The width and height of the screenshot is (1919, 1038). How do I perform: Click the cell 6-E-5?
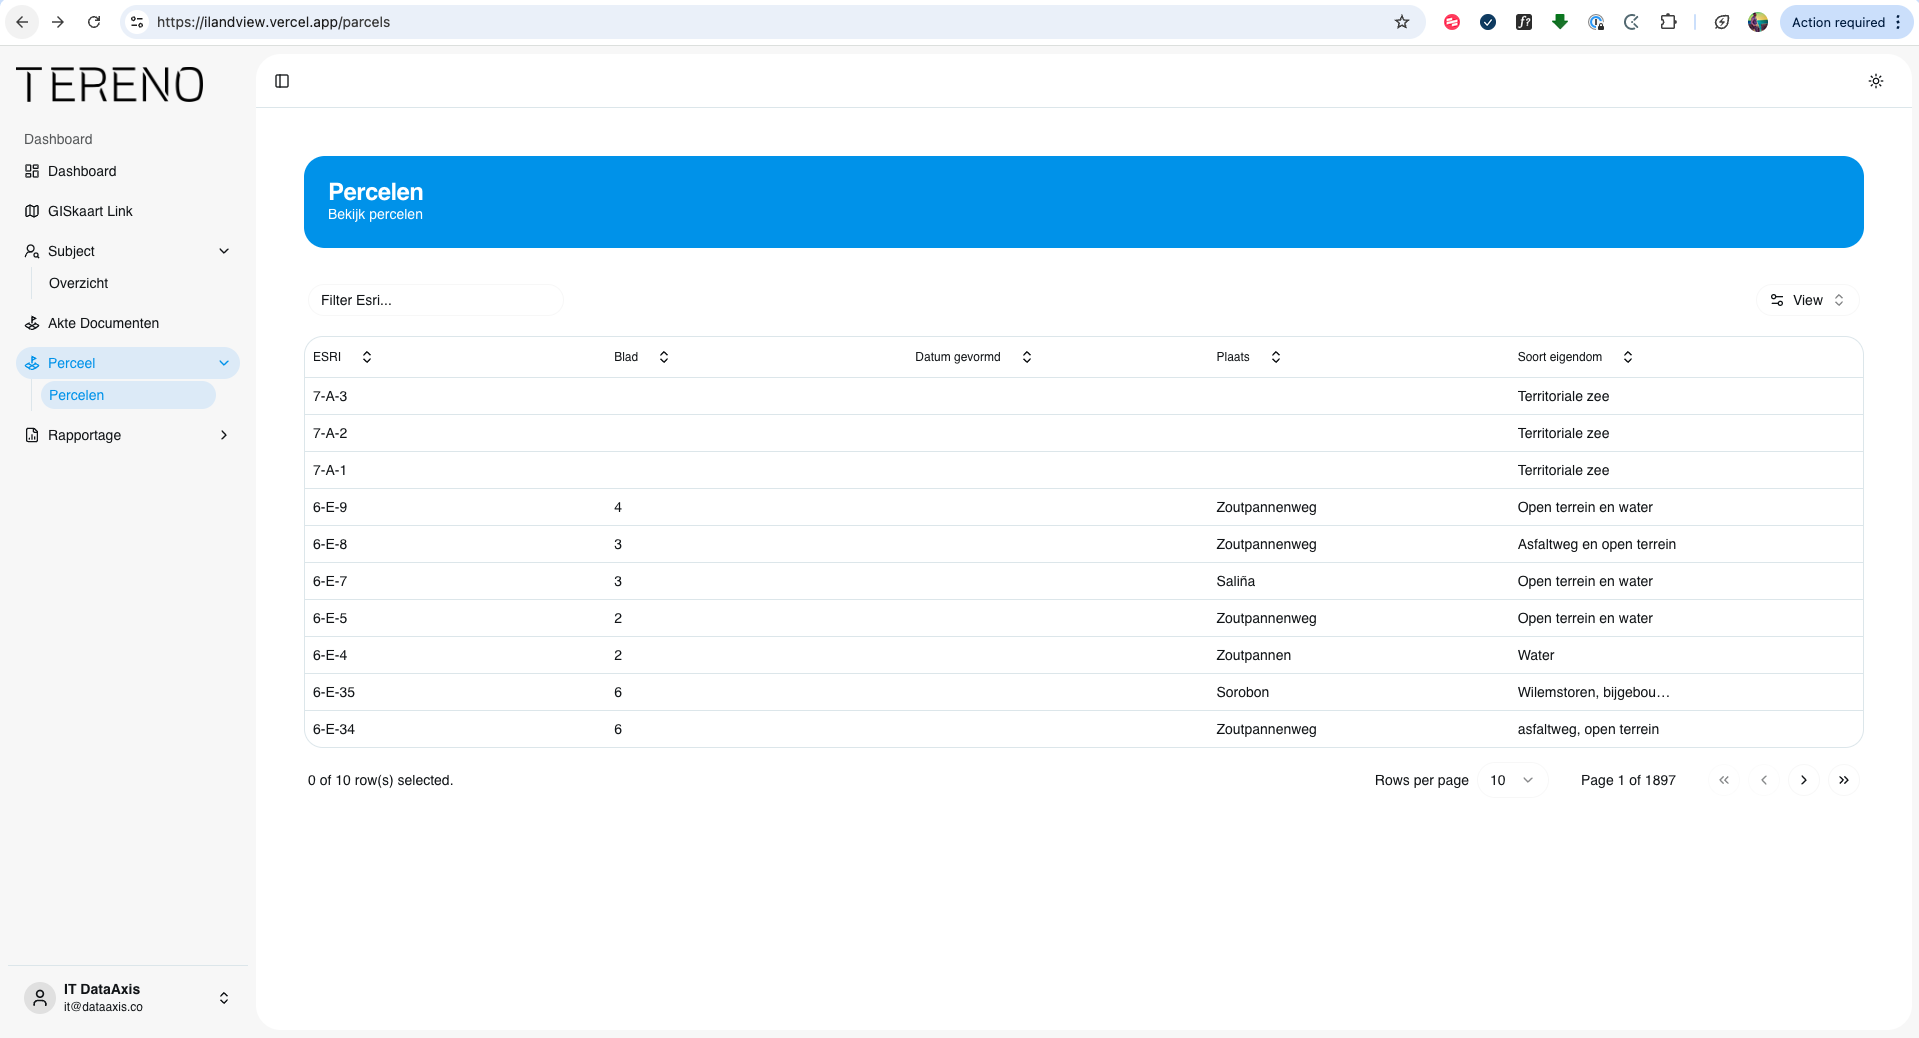[x=330, y=618]
